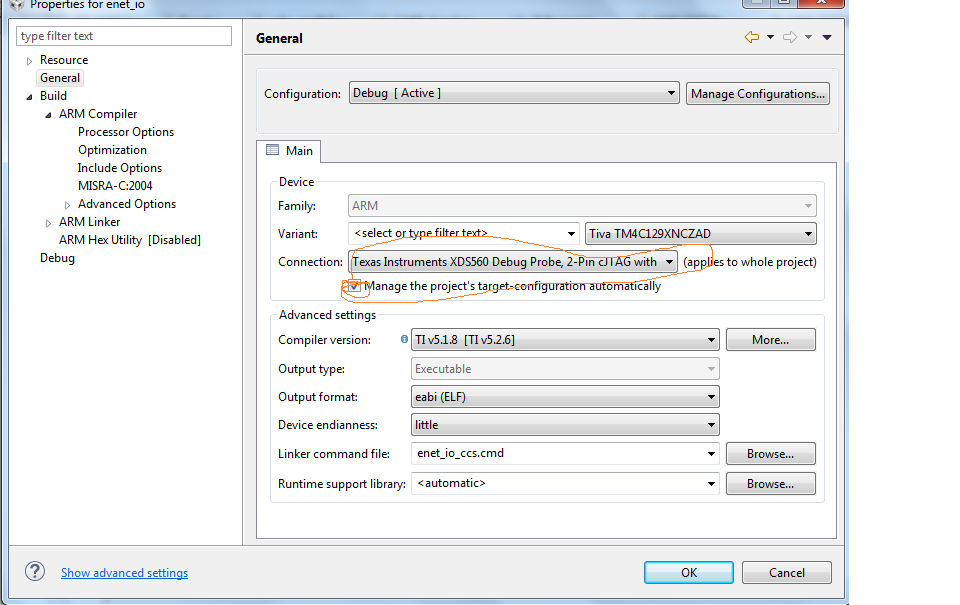960x605 pixels.
Task: Click the back navigation arrow icon
Action: (x=752, y=37)
